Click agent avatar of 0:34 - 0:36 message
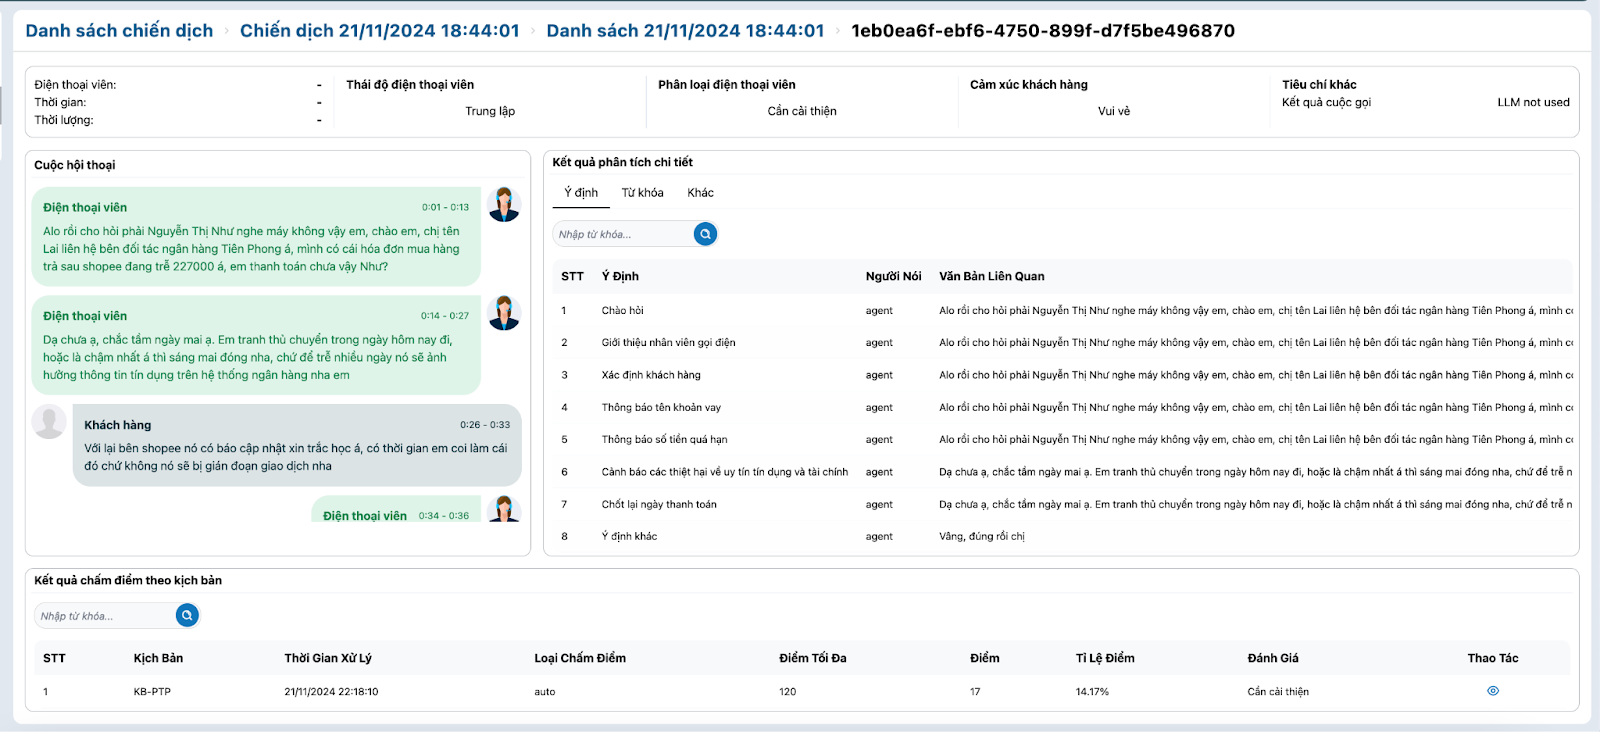This screenshot has width=1600, height=732. tap(504, 509)
